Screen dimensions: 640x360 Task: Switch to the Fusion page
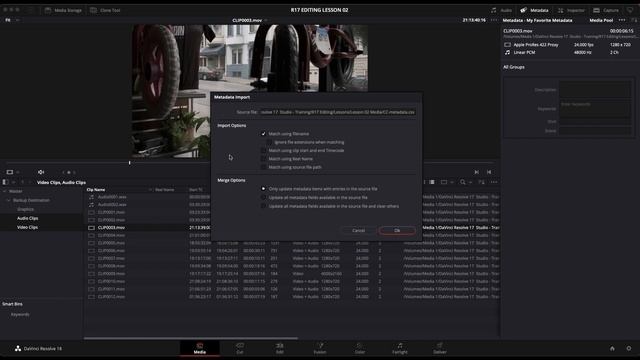pyautogui.click(x=320, y=348)
